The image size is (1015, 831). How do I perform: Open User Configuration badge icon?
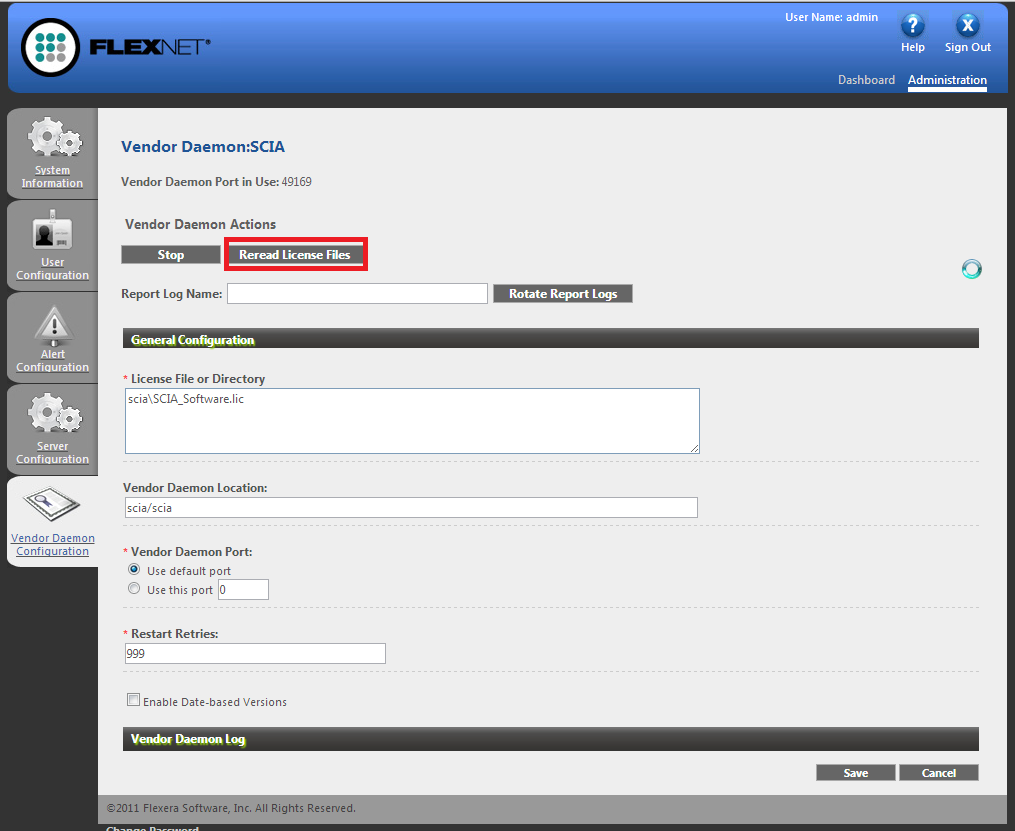[x=52, y=232]
